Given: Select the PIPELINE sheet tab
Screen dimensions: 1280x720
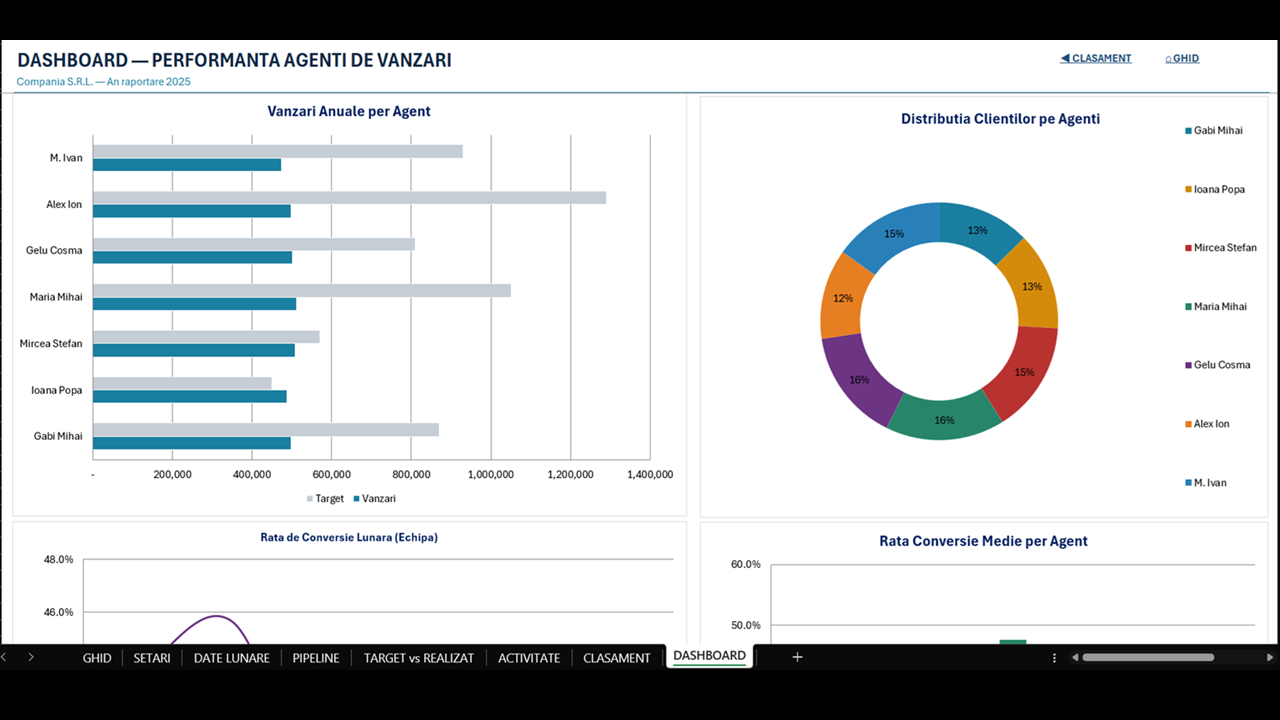Looking at the screenshot, I should click(x=316, y=658).
